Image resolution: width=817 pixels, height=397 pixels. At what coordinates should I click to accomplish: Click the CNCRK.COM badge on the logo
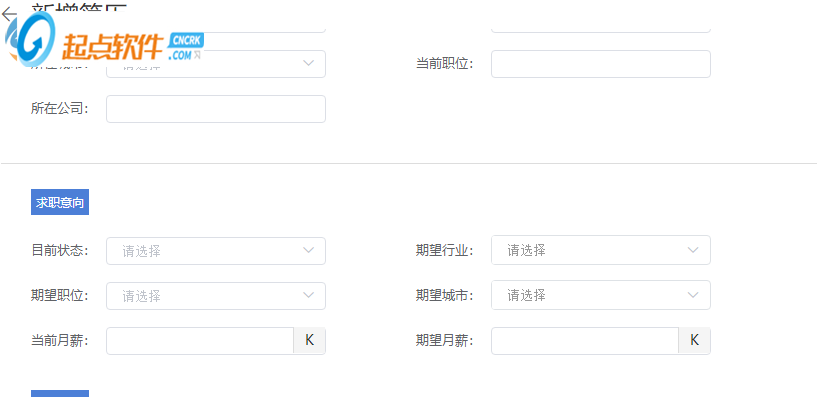(187, 47)
